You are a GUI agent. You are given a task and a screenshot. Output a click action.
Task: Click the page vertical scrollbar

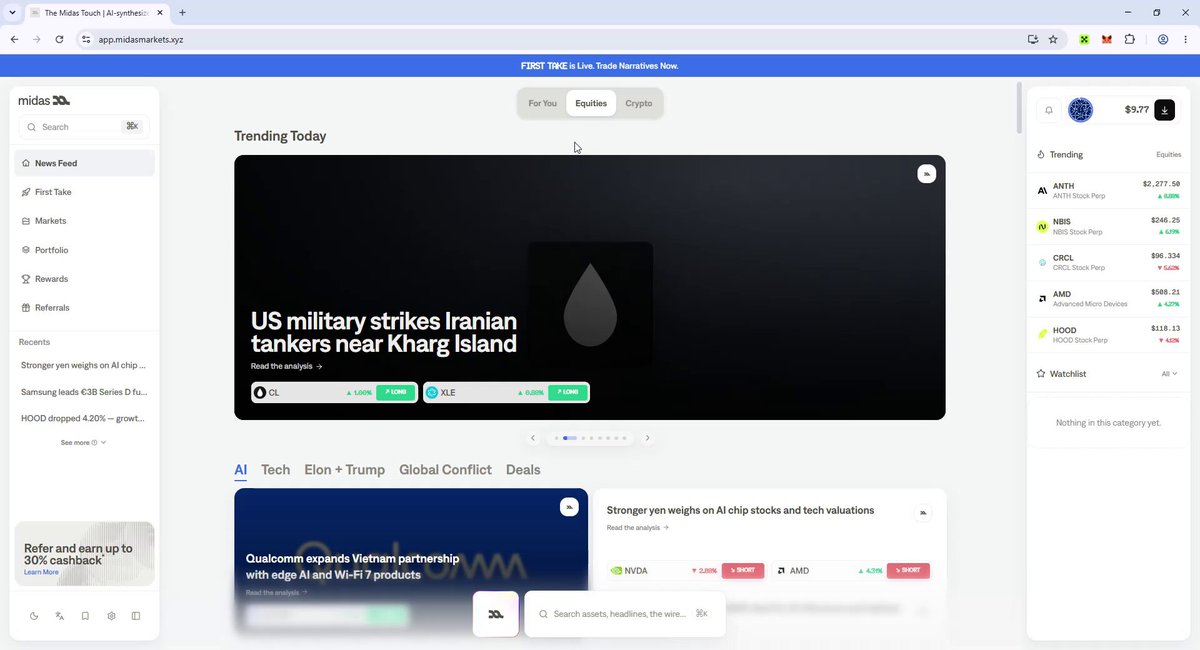pyautogui.click(x=1019, y=108)
